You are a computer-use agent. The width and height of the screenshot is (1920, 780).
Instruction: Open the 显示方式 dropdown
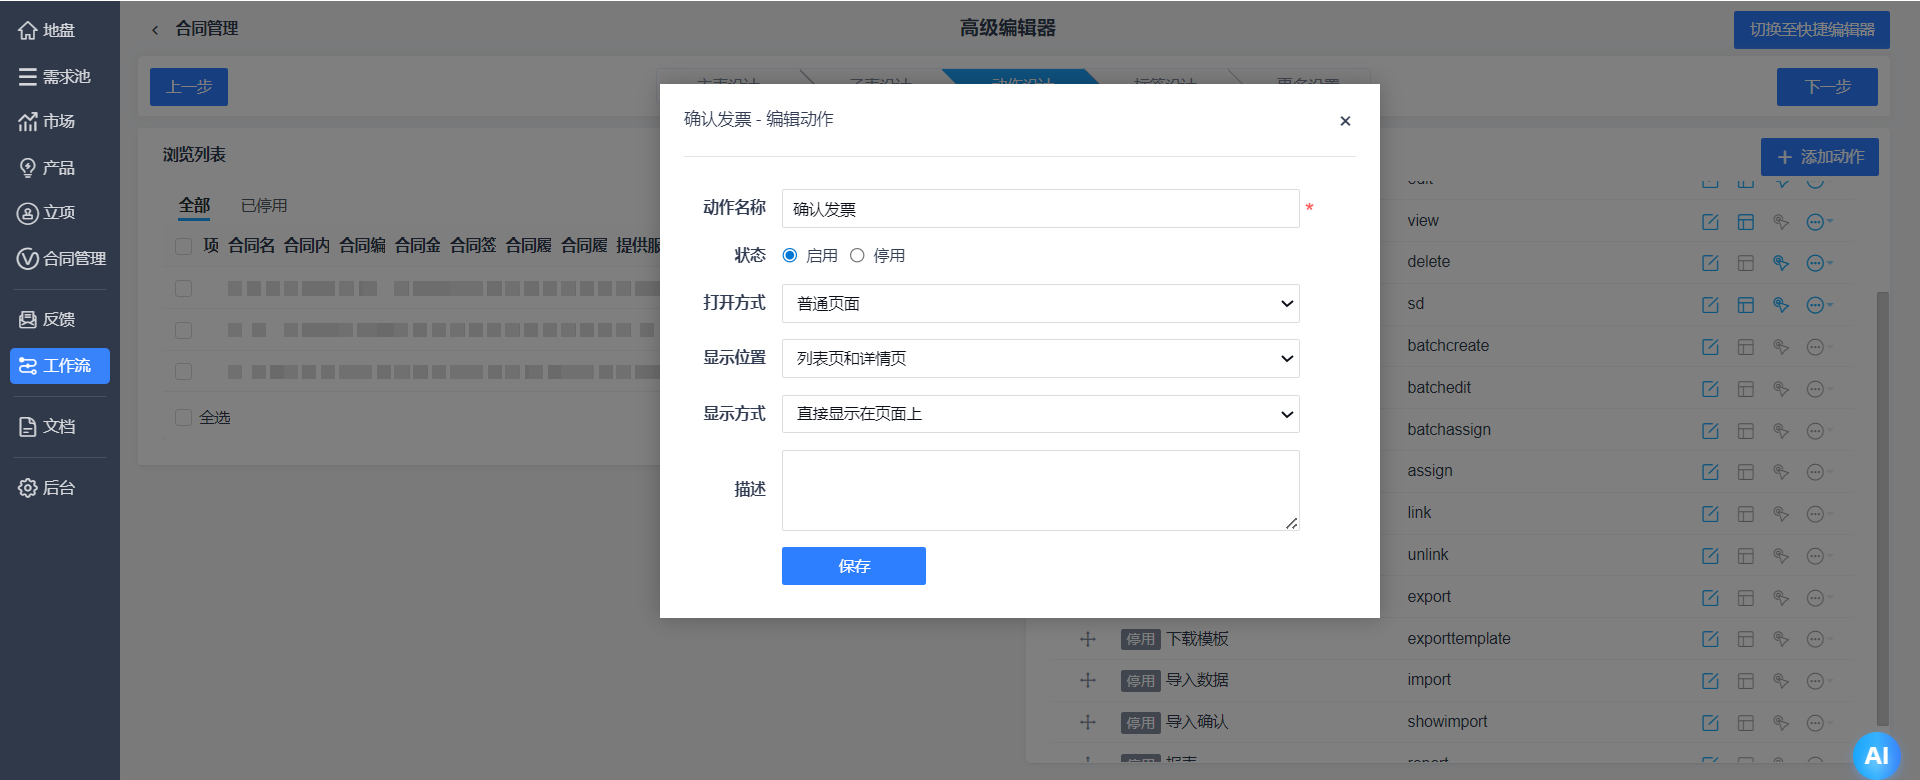1040,414
